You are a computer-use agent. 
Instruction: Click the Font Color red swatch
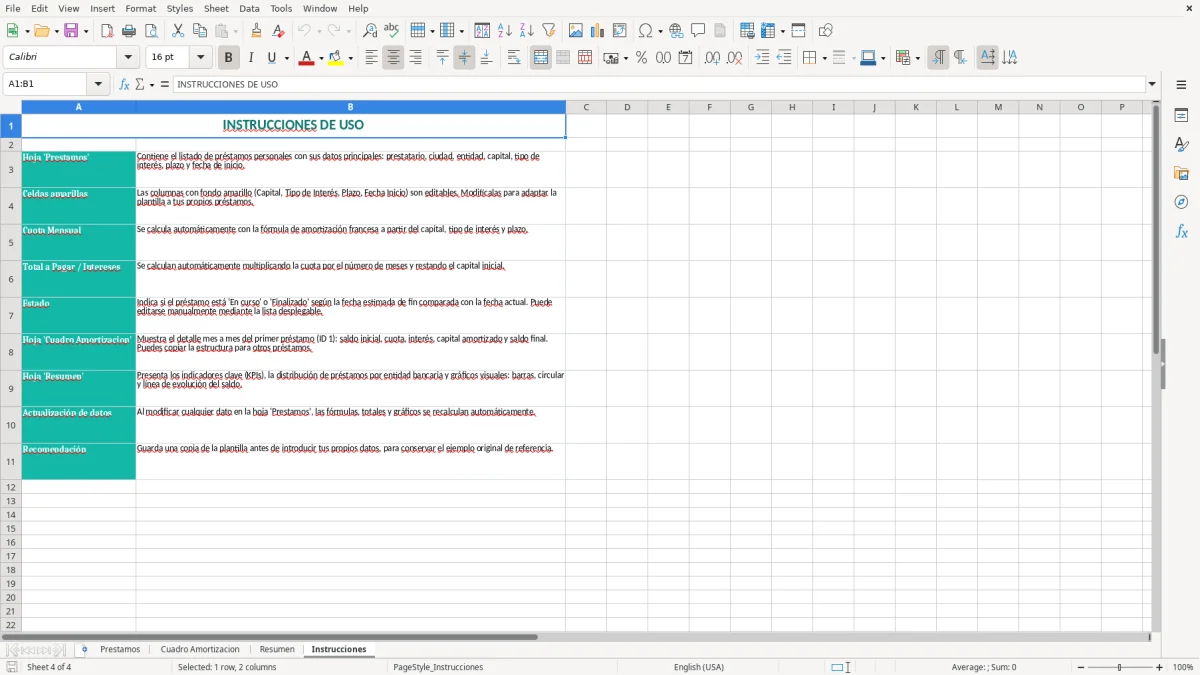click(305, 58)
